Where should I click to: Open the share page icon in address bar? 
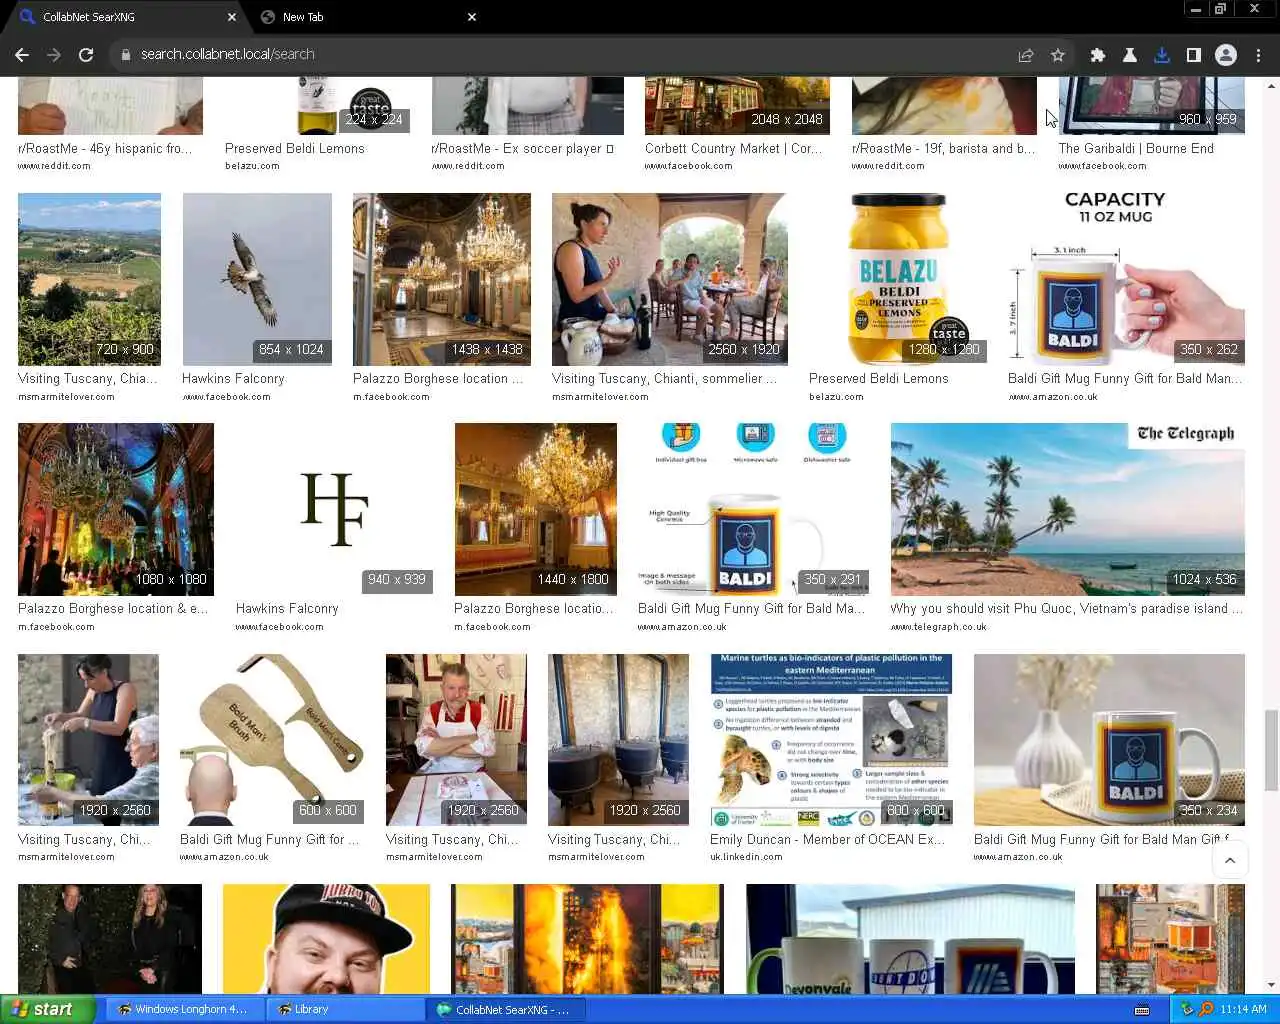[x=1026, y=55]
